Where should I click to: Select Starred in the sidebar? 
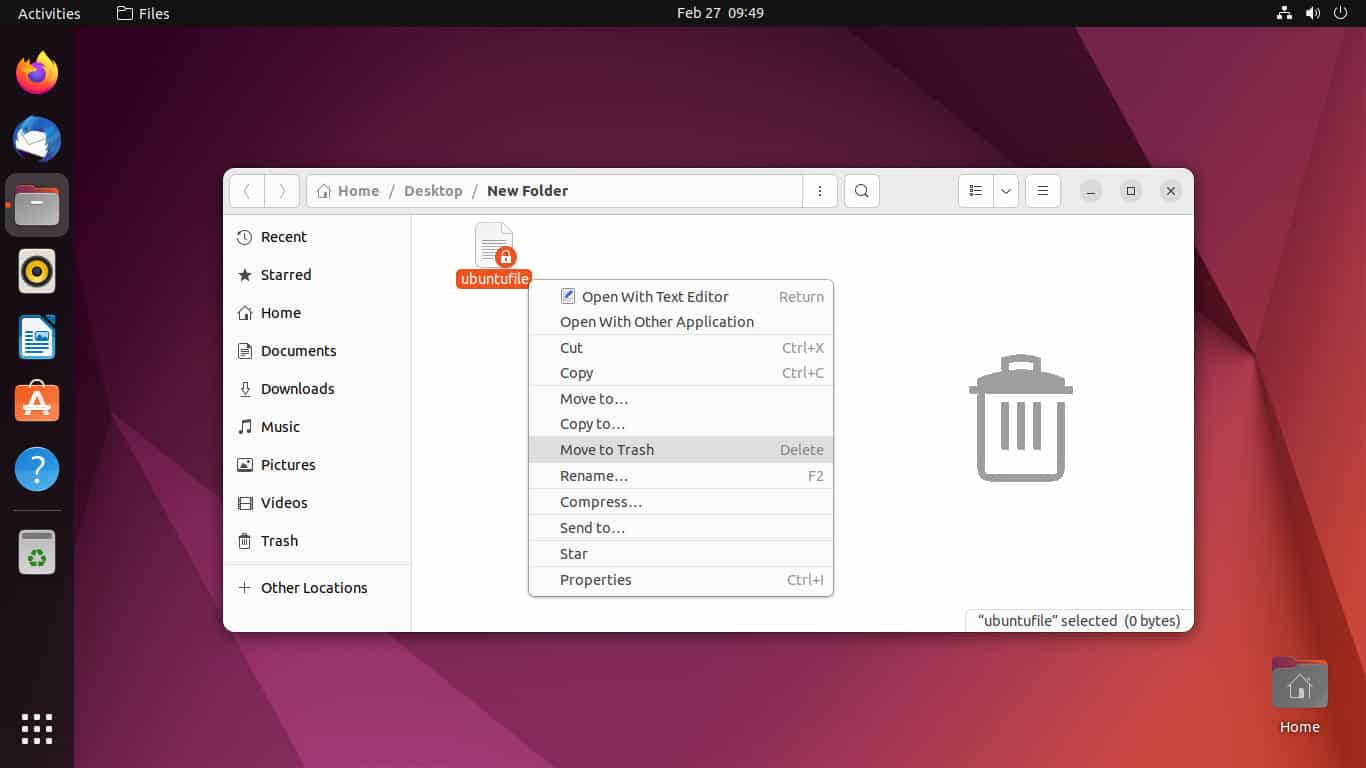(x=286, y=275)
